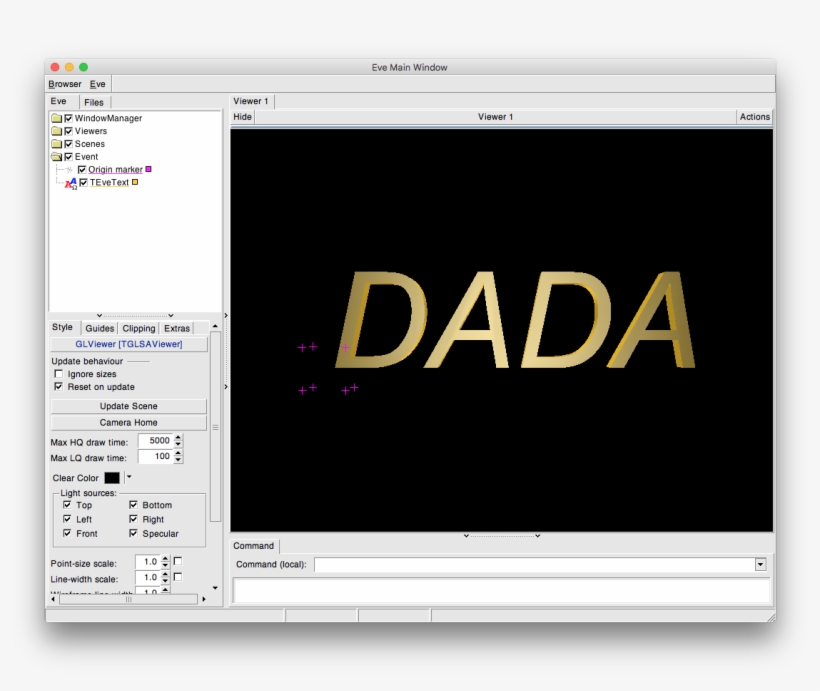
Task: Open the viewer Actions menu
Action: (754, 117)
